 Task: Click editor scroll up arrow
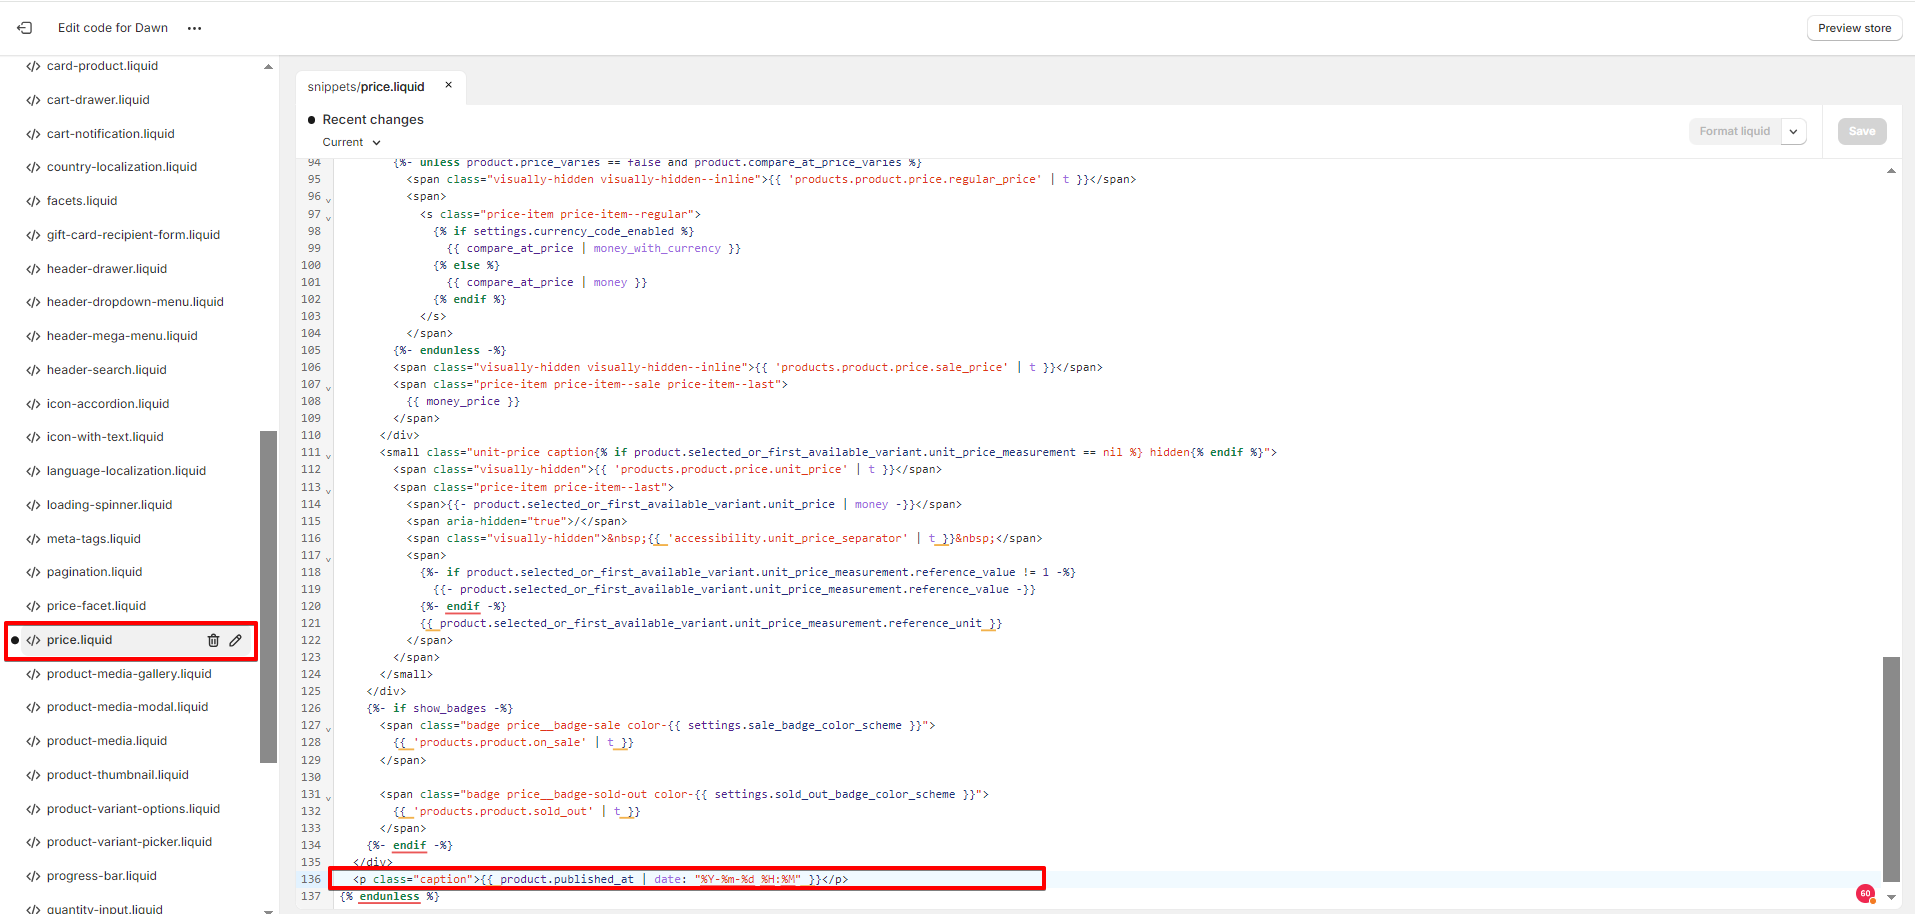1891,171
